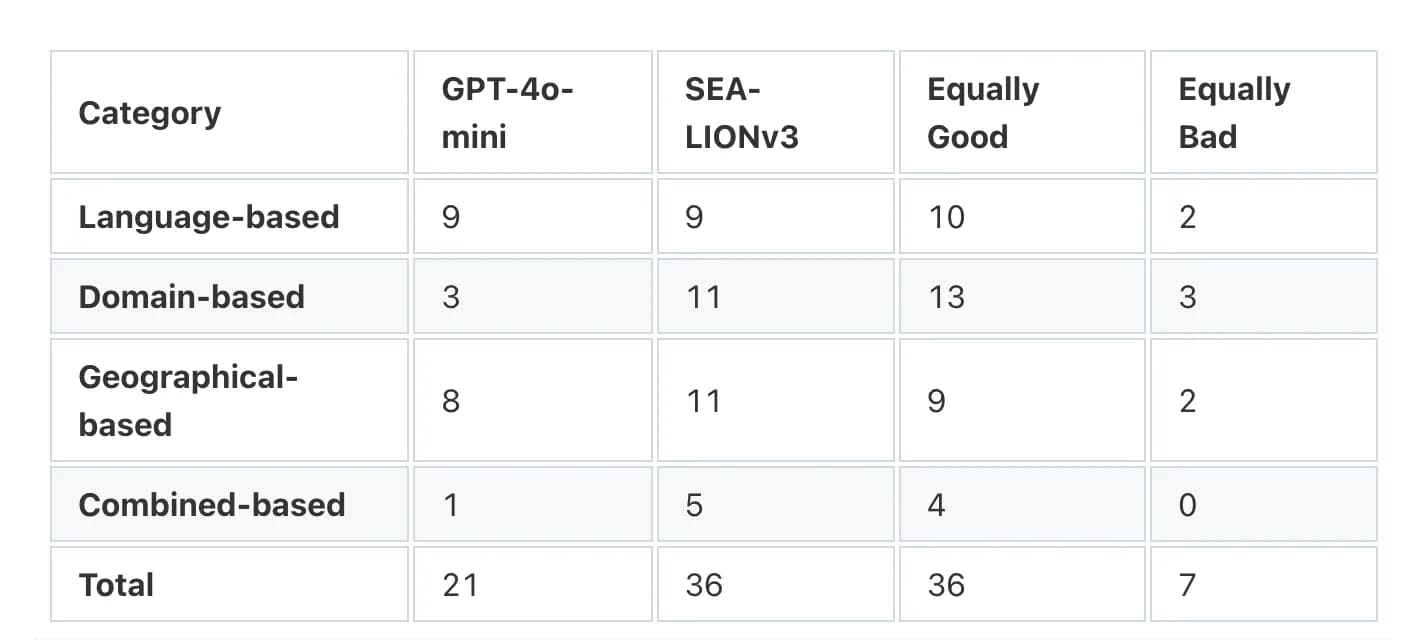Click Combined-based Equally Good value 4

[936, 505]
